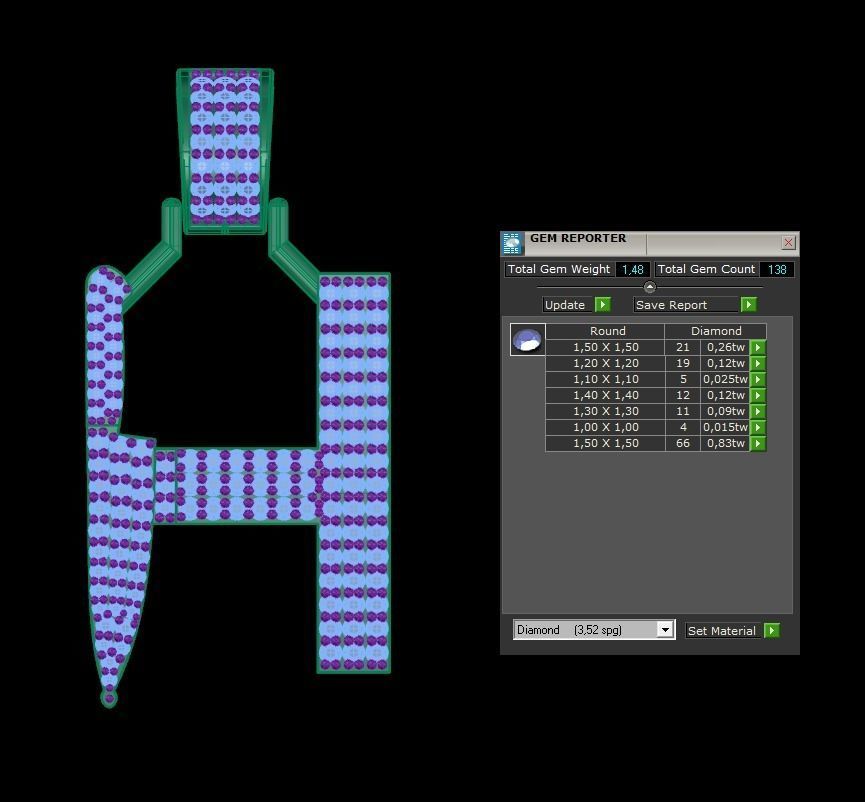Close the Gem Reporter panel
The height and width of the screenshot is (802, 865).
(x=788, y=242)
